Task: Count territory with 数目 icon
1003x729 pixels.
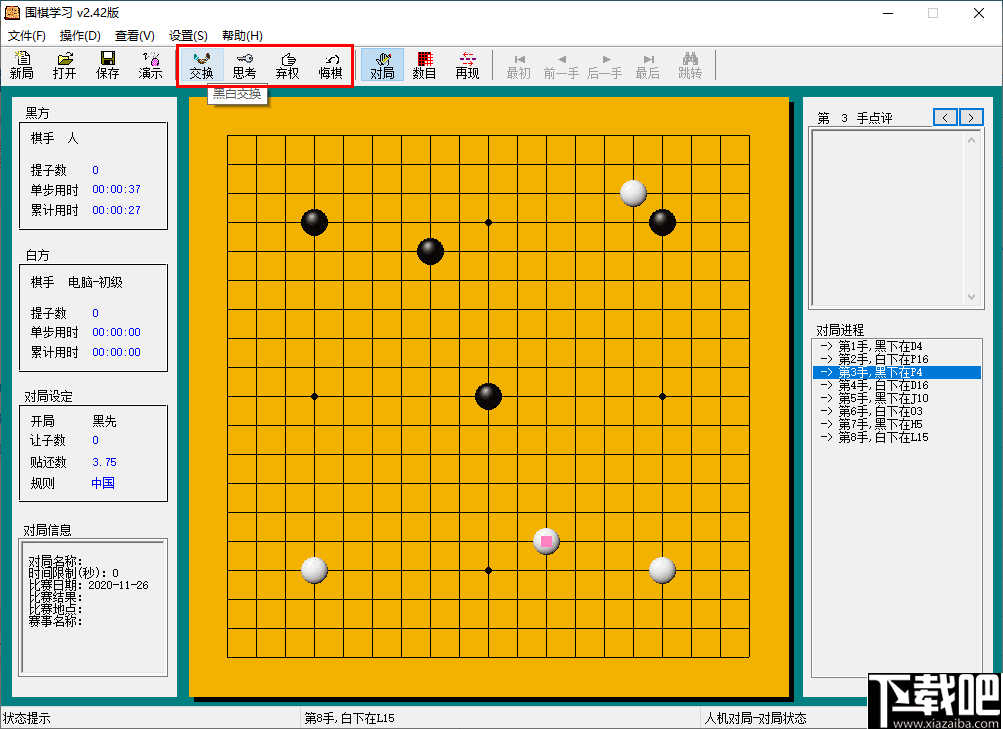Action: click(424, 65)
